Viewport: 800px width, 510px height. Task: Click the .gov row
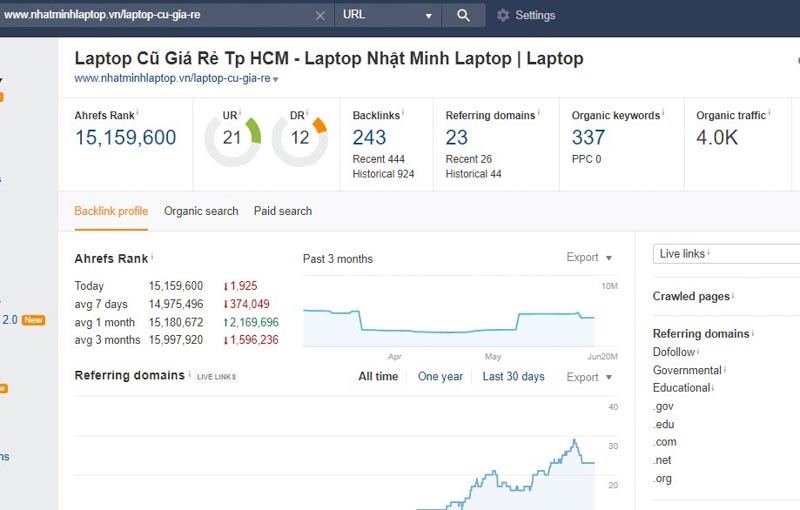pyautogui.click(x=663, y=406)
